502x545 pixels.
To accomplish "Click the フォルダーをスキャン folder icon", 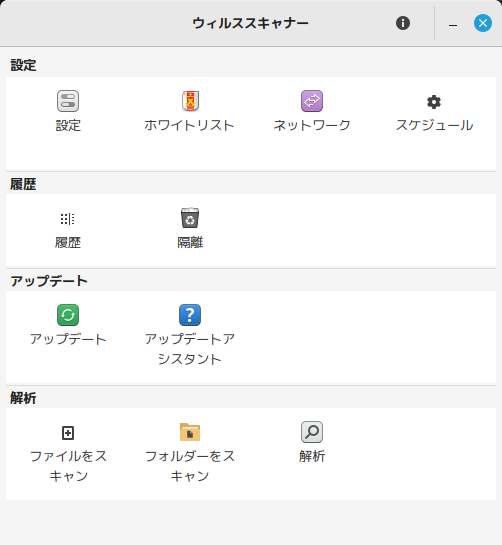I will click(x=190, y=432).
